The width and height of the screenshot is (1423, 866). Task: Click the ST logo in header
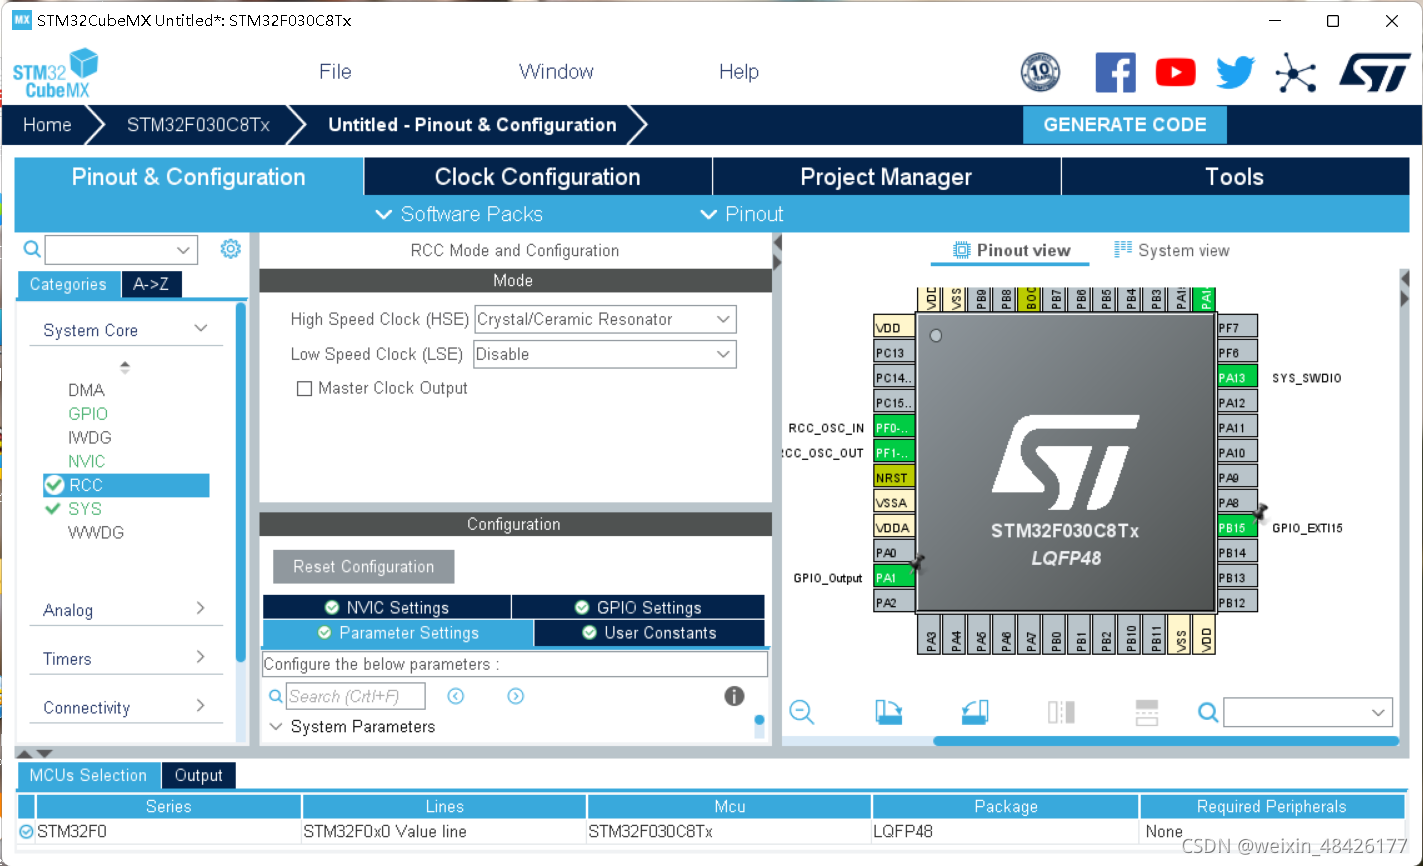[x=1375, y=72]
